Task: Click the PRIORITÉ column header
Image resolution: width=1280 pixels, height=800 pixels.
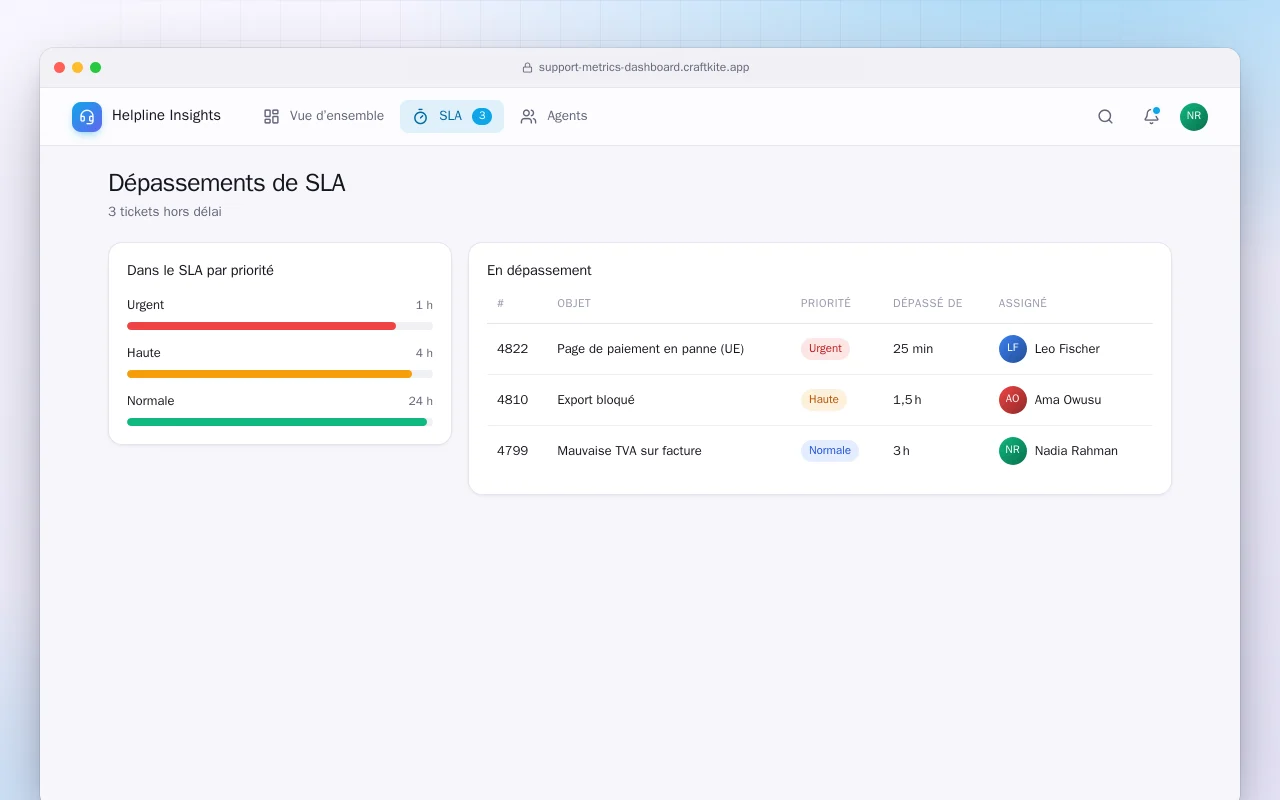Action: coord(826,303)
